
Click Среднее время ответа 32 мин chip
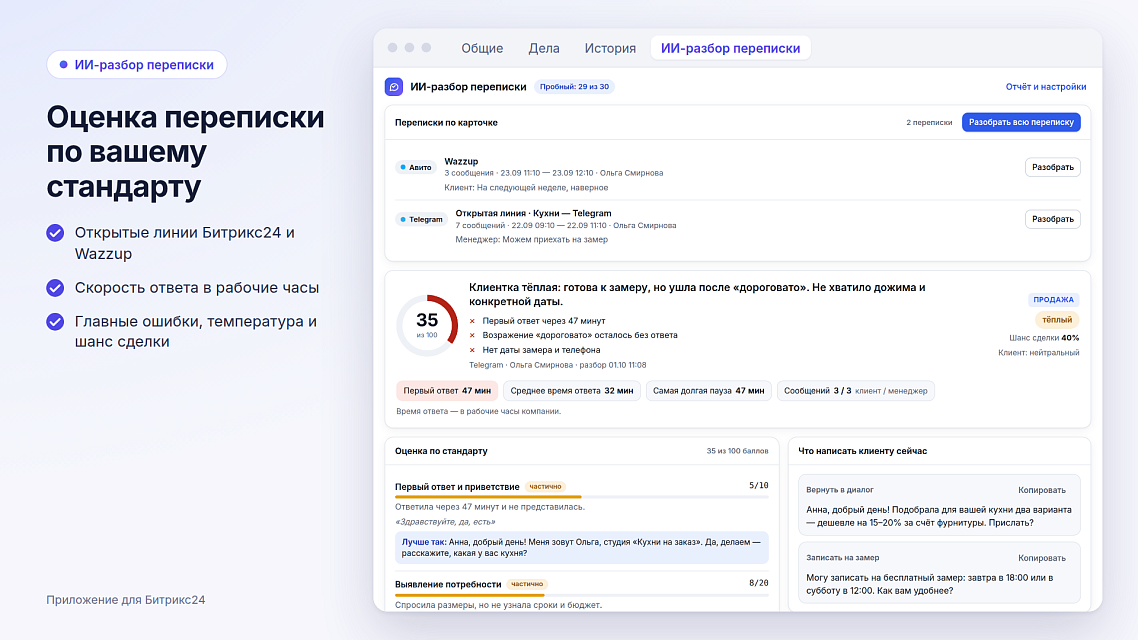[572, 390]
